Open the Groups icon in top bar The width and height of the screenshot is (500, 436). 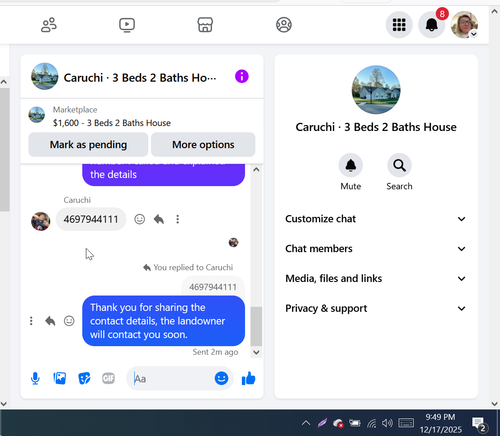point(284,25)
